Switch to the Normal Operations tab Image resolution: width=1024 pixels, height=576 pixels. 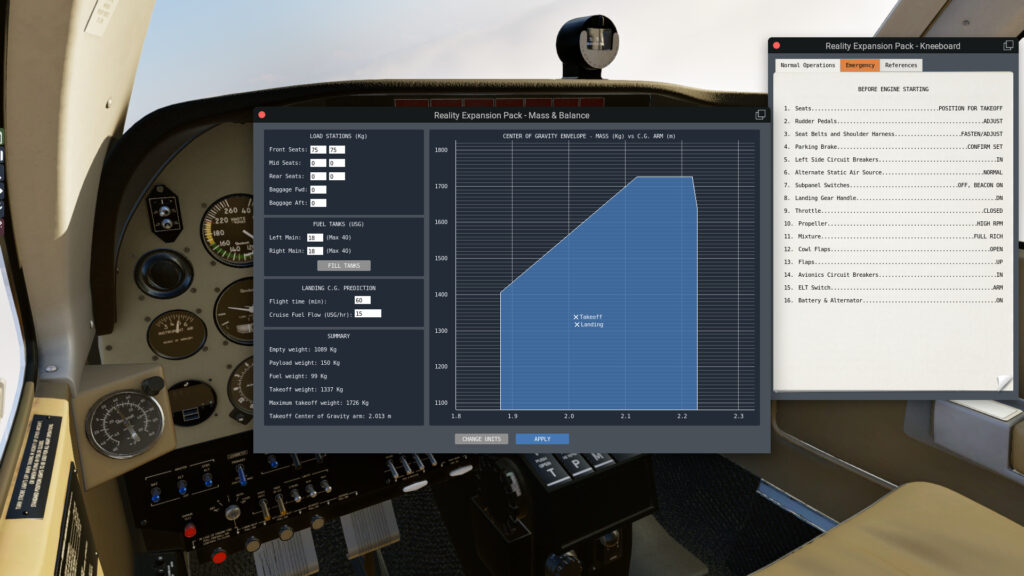point(807,65)
